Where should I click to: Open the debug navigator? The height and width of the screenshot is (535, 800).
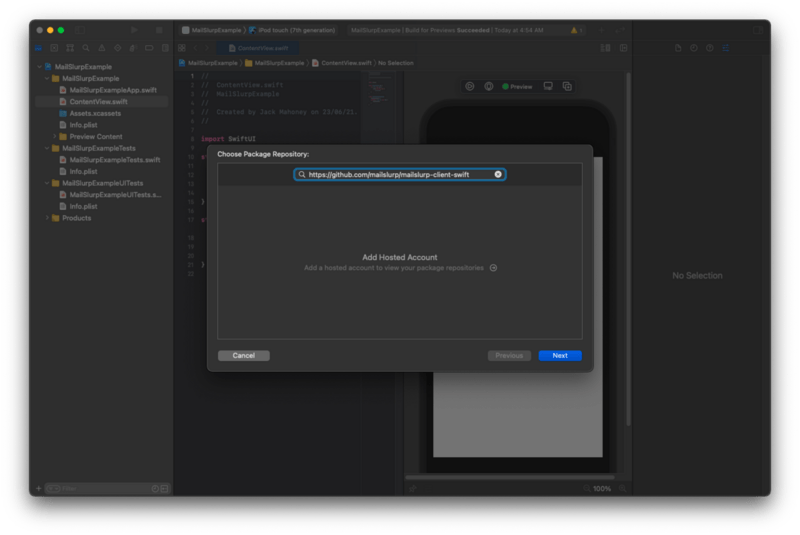133,48
